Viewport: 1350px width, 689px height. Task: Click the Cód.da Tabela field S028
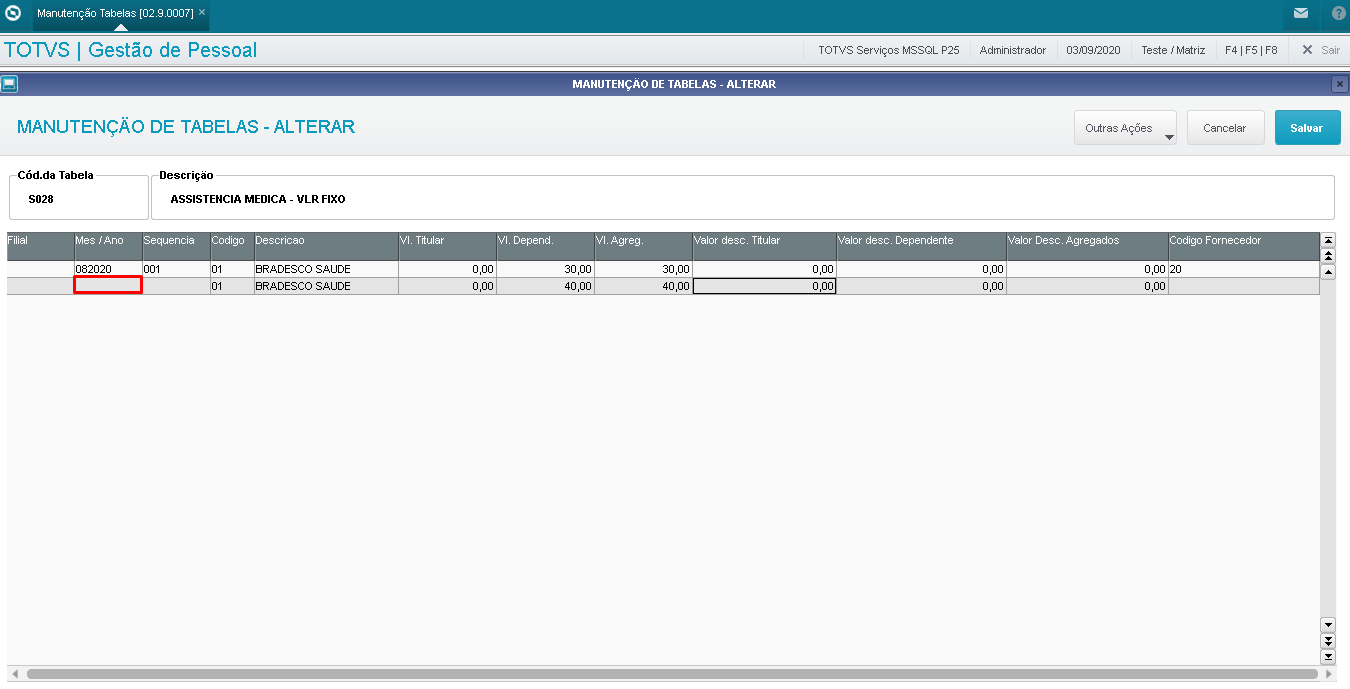pos(78,199)
